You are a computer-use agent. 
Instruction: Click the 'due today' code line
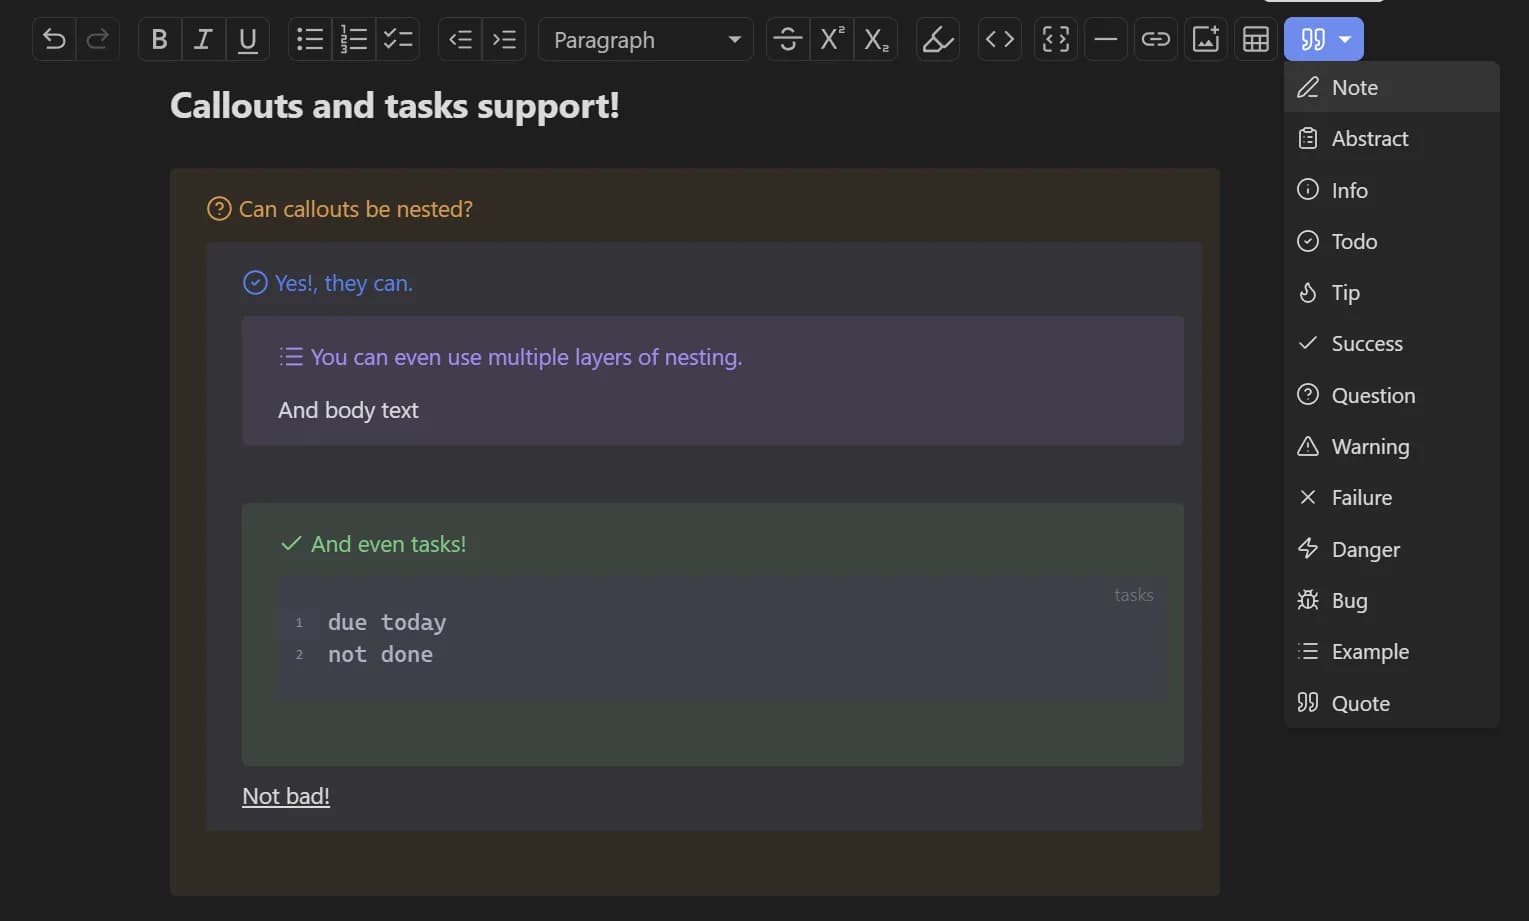pos(387,622)
